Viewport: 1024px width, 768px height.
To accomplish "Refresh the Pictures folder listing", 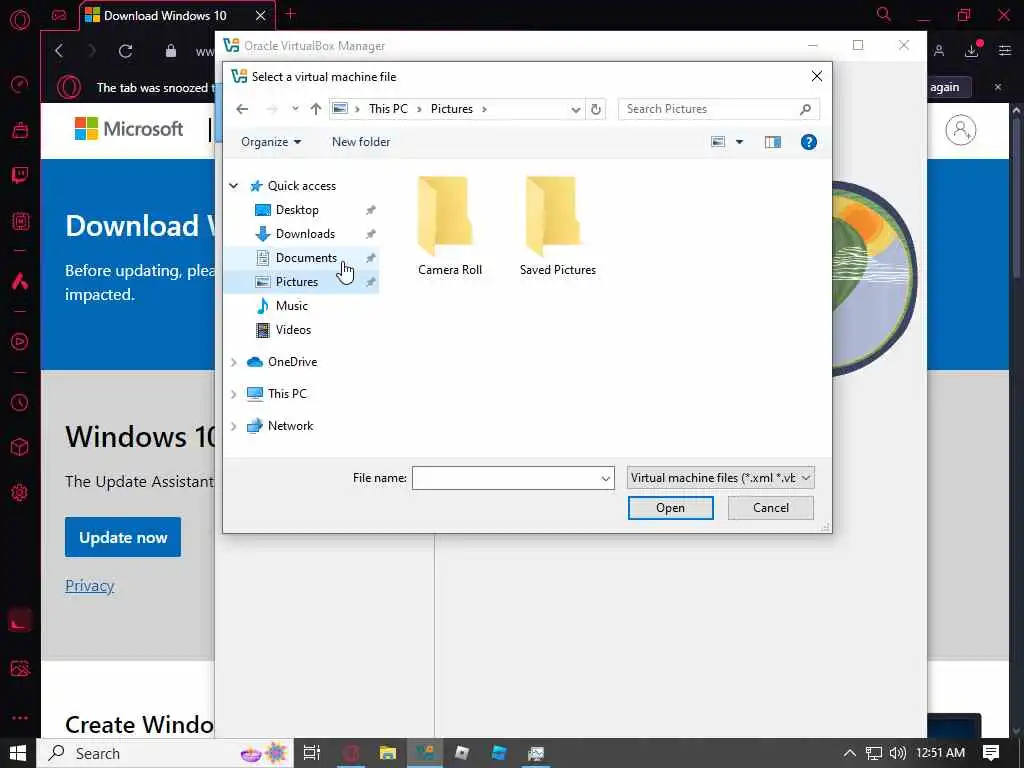I will click(596, 109).
